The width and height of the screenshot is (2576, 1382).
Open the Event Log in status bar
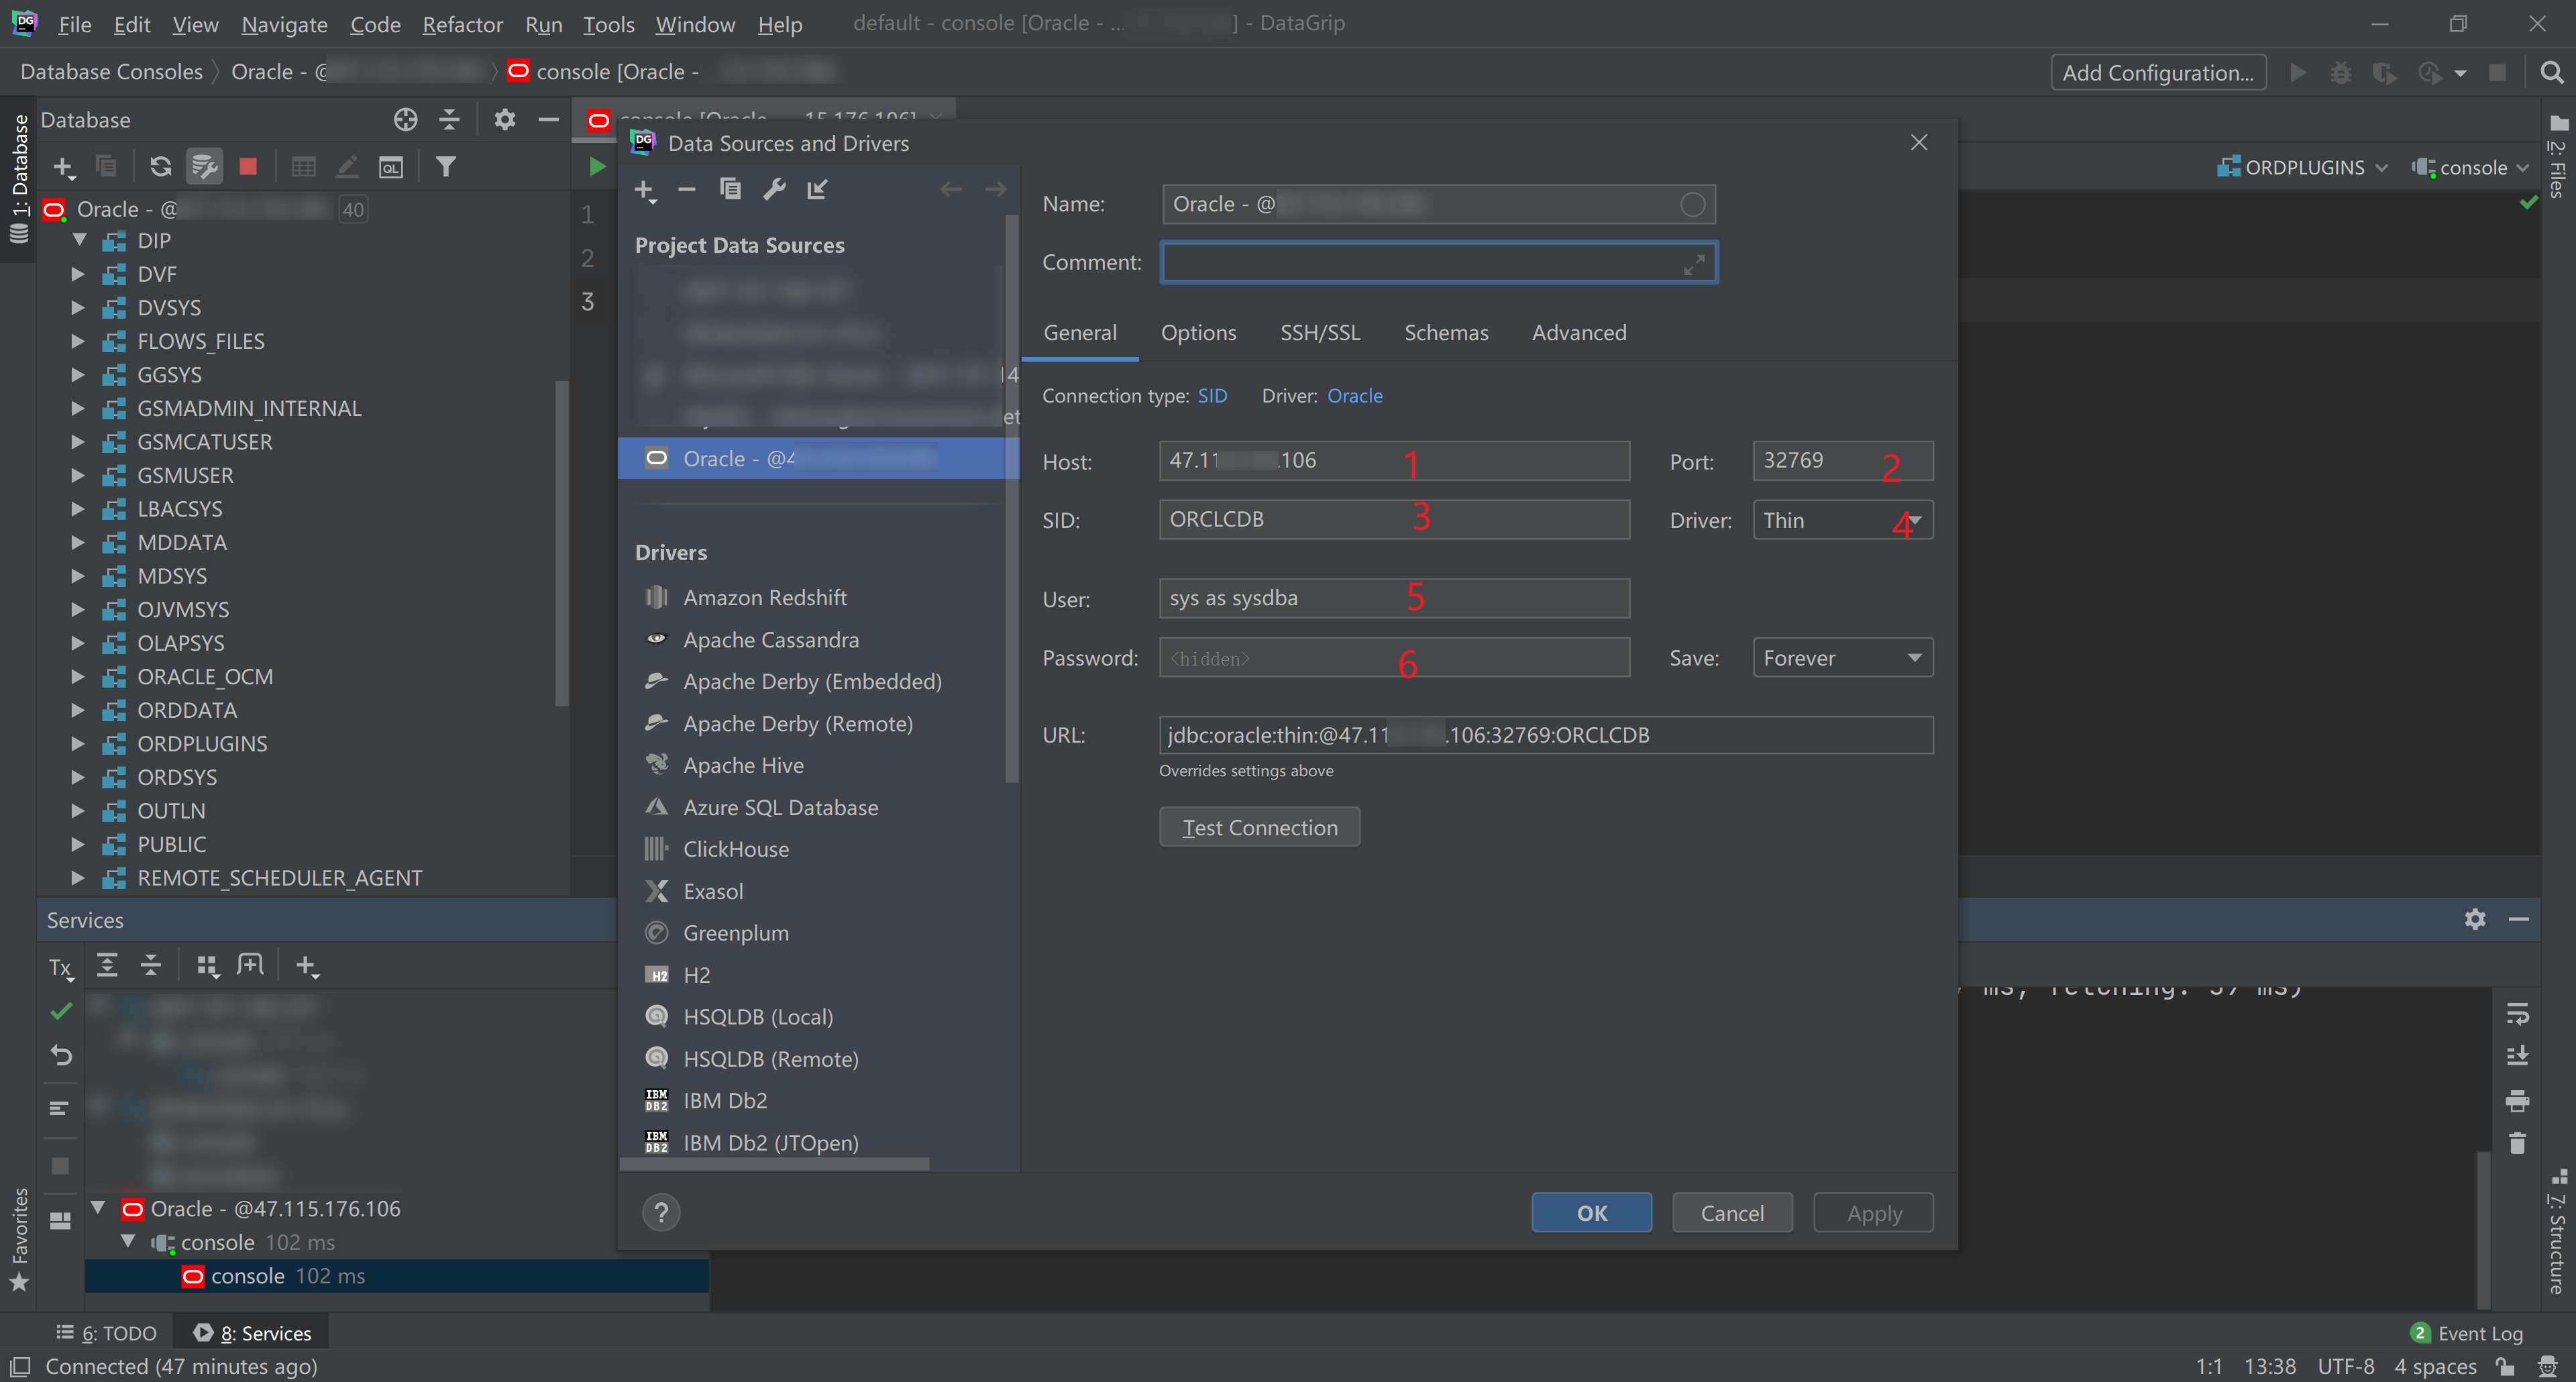click(x=2467, y=1333)
